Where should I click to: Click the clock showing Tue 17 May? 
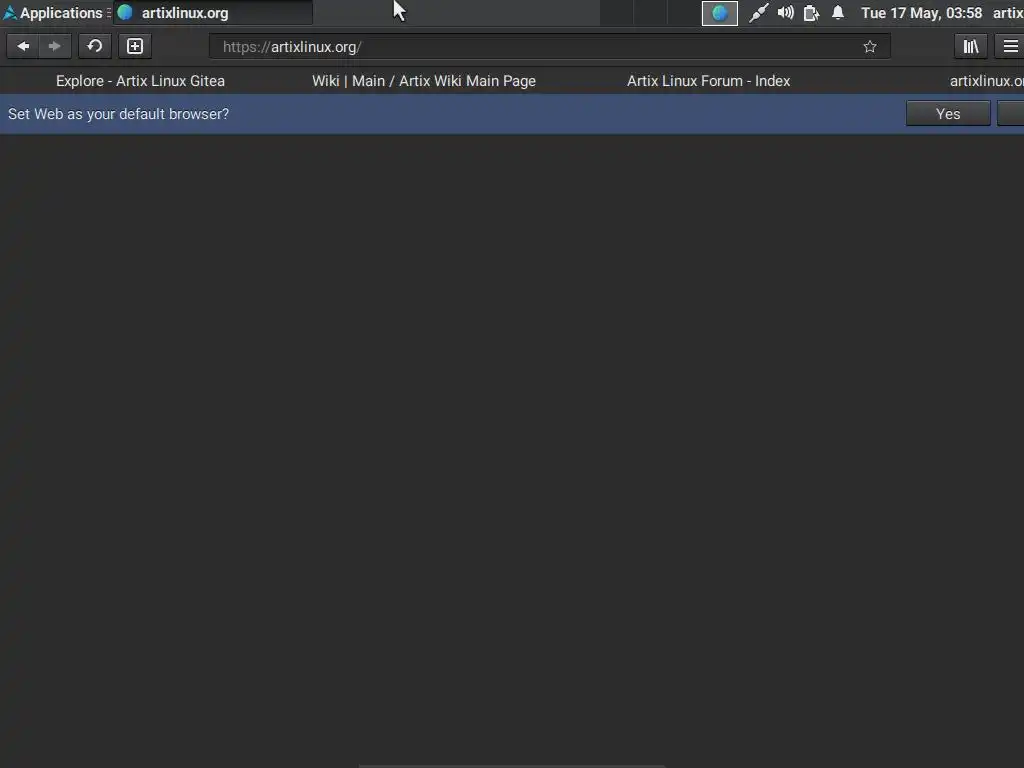(x=921, y=13)
